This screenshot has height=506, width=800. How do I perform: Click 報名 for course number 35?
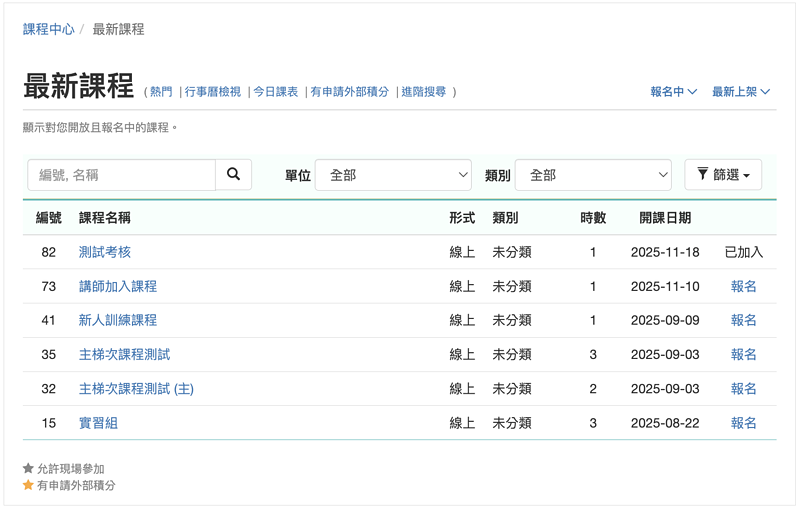coord(743,355)
